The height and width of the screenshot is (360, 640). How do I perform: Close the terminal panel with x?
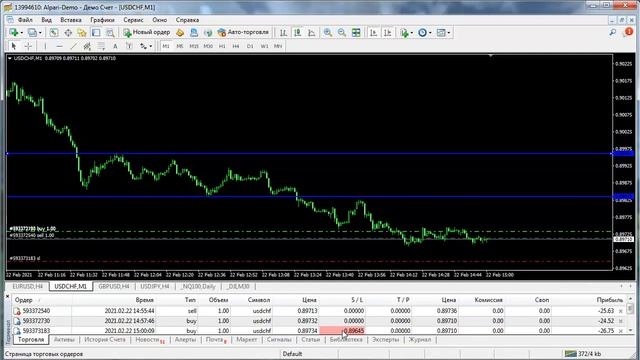(x=7, y=296)
